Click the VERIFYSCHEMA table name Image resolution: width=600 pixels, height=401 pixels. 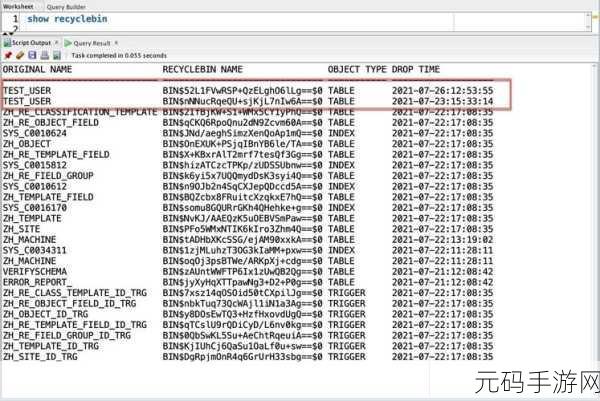(x=34, y=272)
